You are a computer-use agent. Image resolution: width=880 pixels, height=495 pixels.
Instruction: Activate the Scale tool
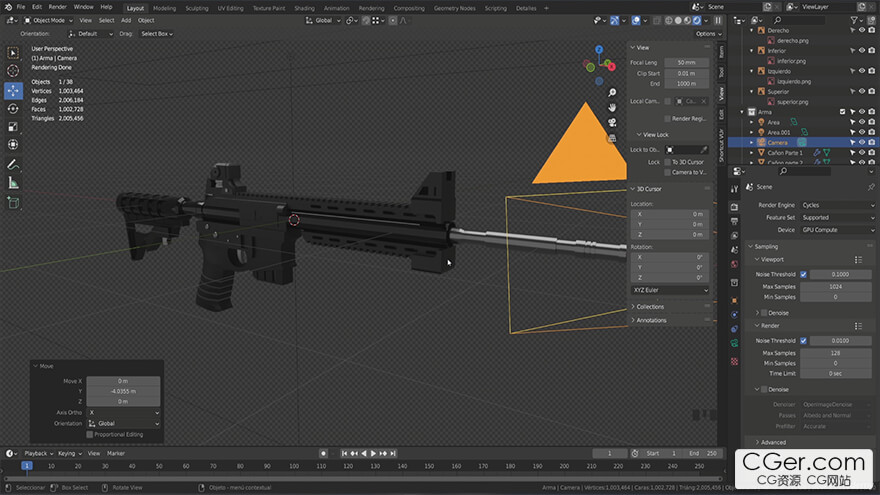tap(13, 127)
